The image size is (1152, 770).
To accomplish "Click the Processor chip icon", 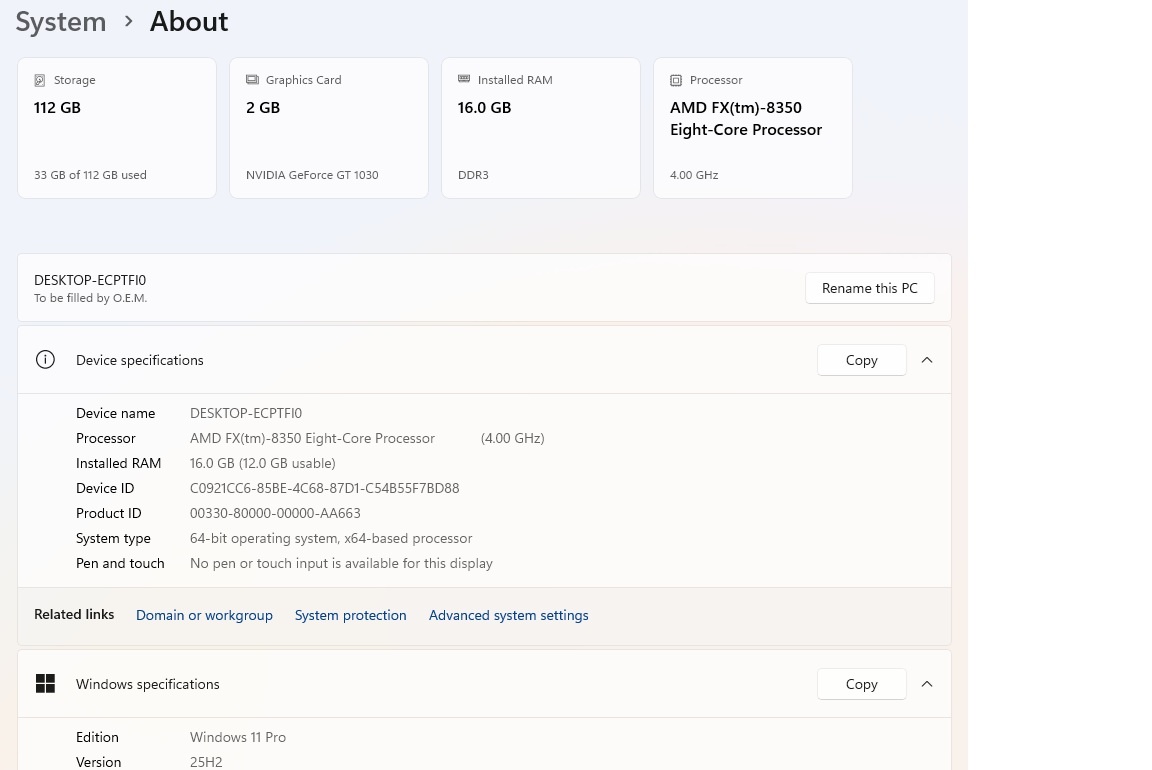I will pos(676,80).
